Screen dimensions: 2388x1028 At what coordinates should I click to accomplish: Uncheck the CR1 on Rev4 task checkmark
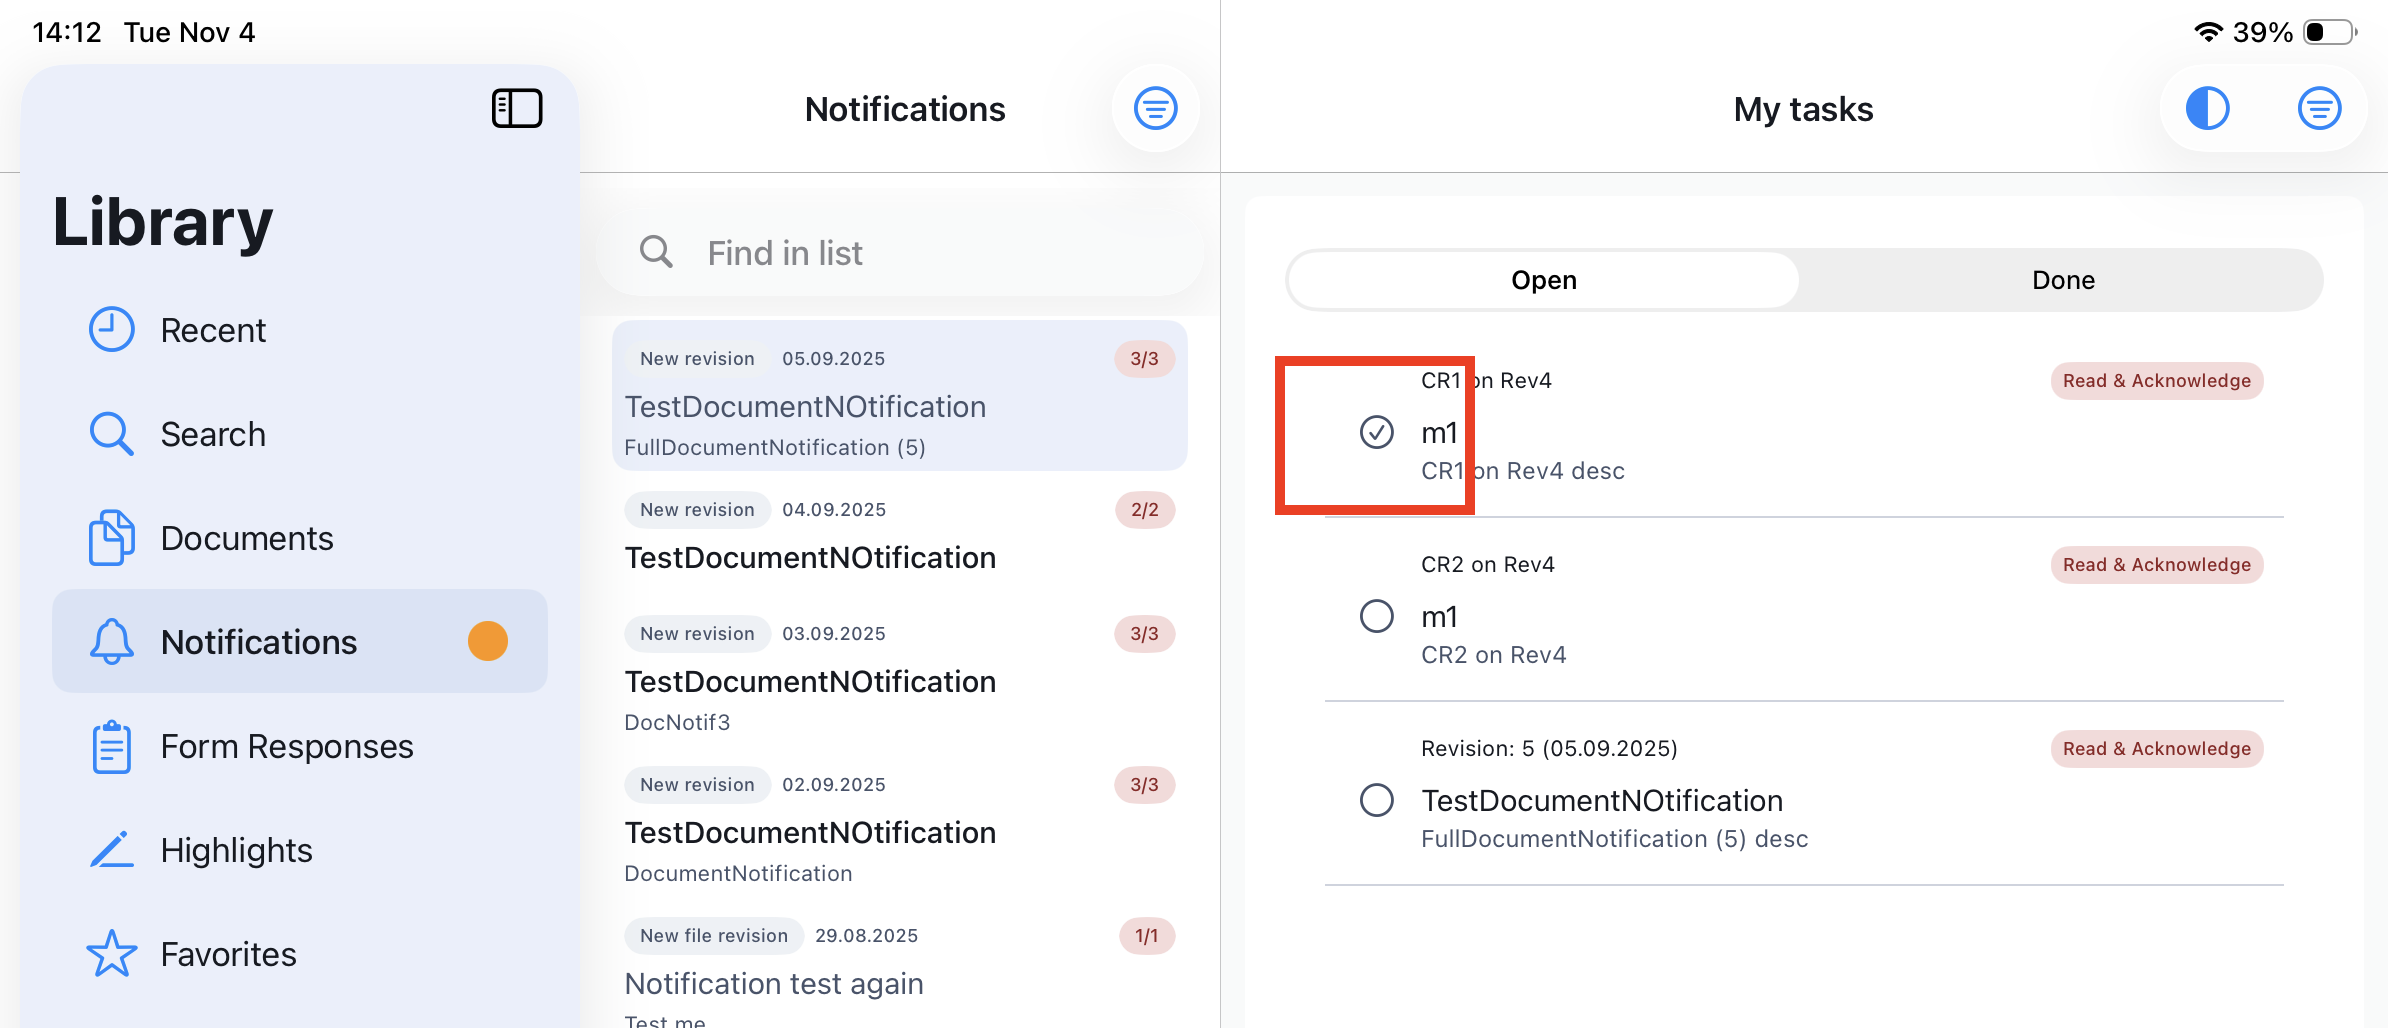coord(1376,432)
